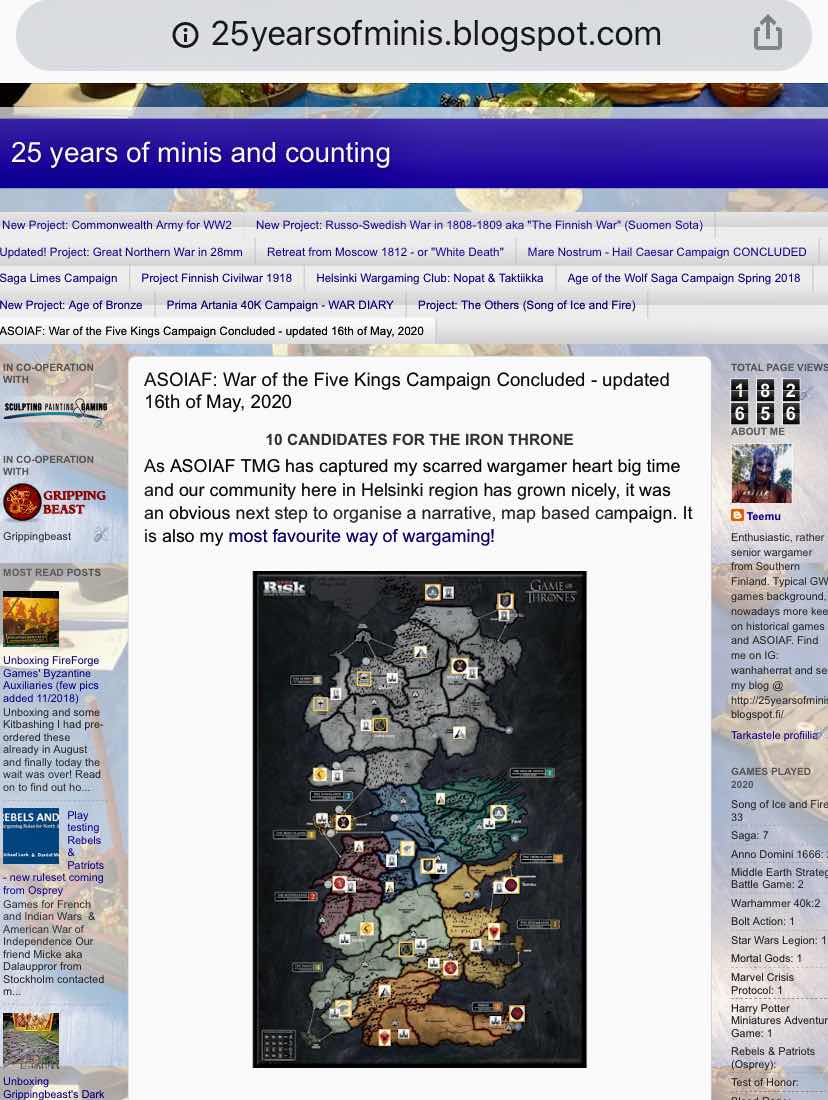The width and height of the screenshot is (828, 1100).
Task: Open 'Age of the Wolf Saga Campaign' tab
Action: click(683, 278)
